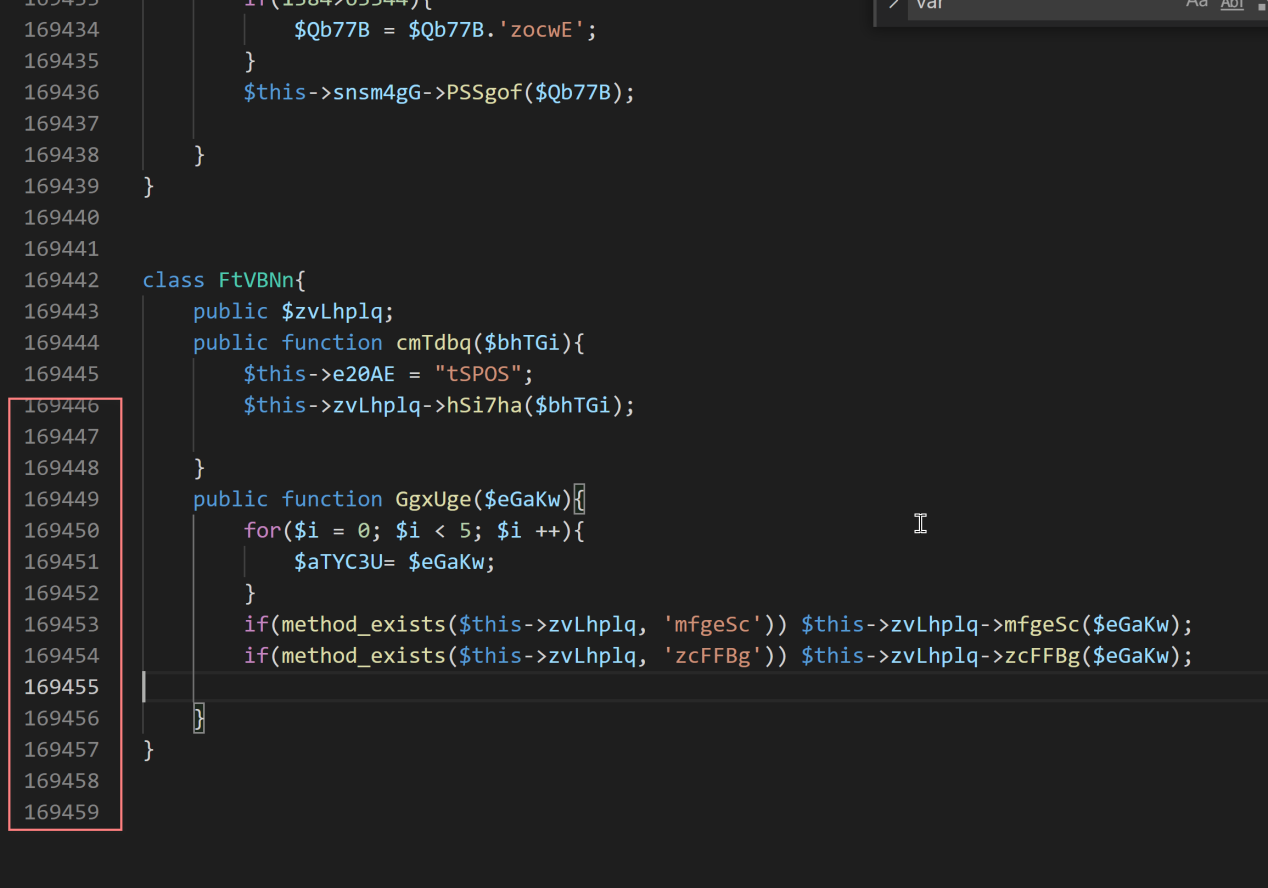The width and height of the screenshot is (1268, 888).
Task: Click line number 169459 in the gutter
Action: [61, 812]
